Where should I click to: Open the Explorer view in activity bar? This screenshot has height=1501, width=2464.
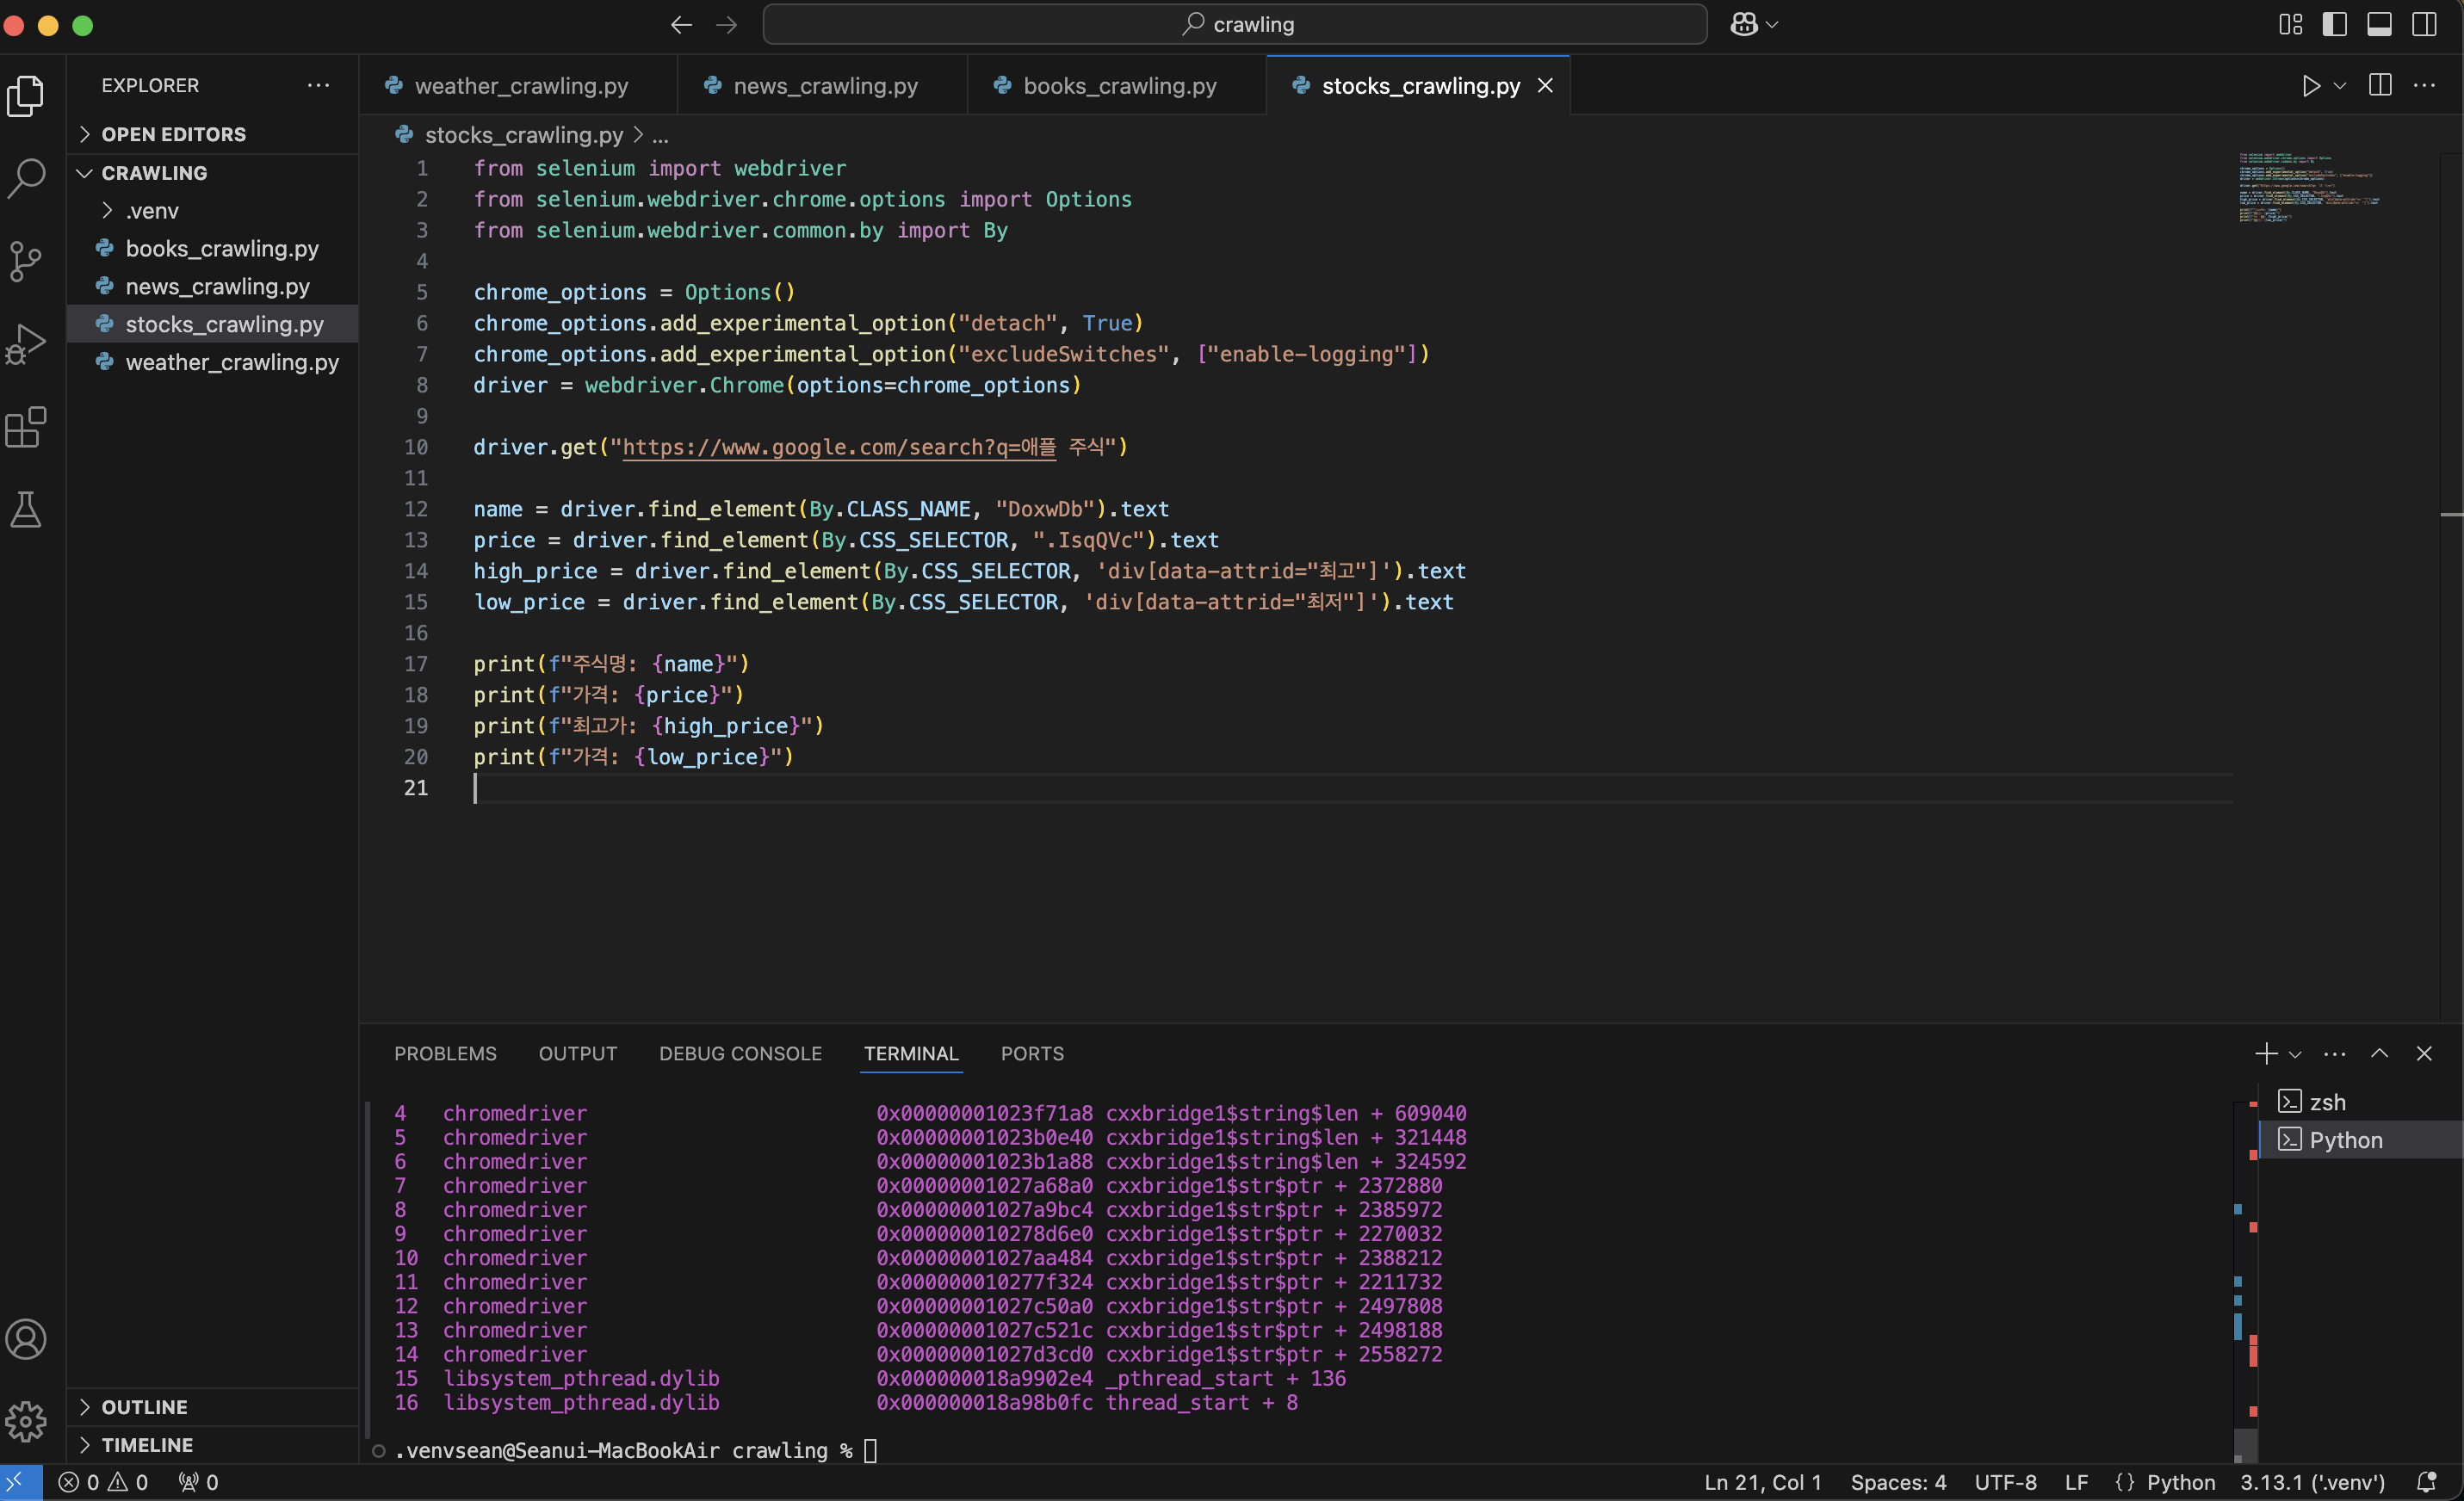26,96
